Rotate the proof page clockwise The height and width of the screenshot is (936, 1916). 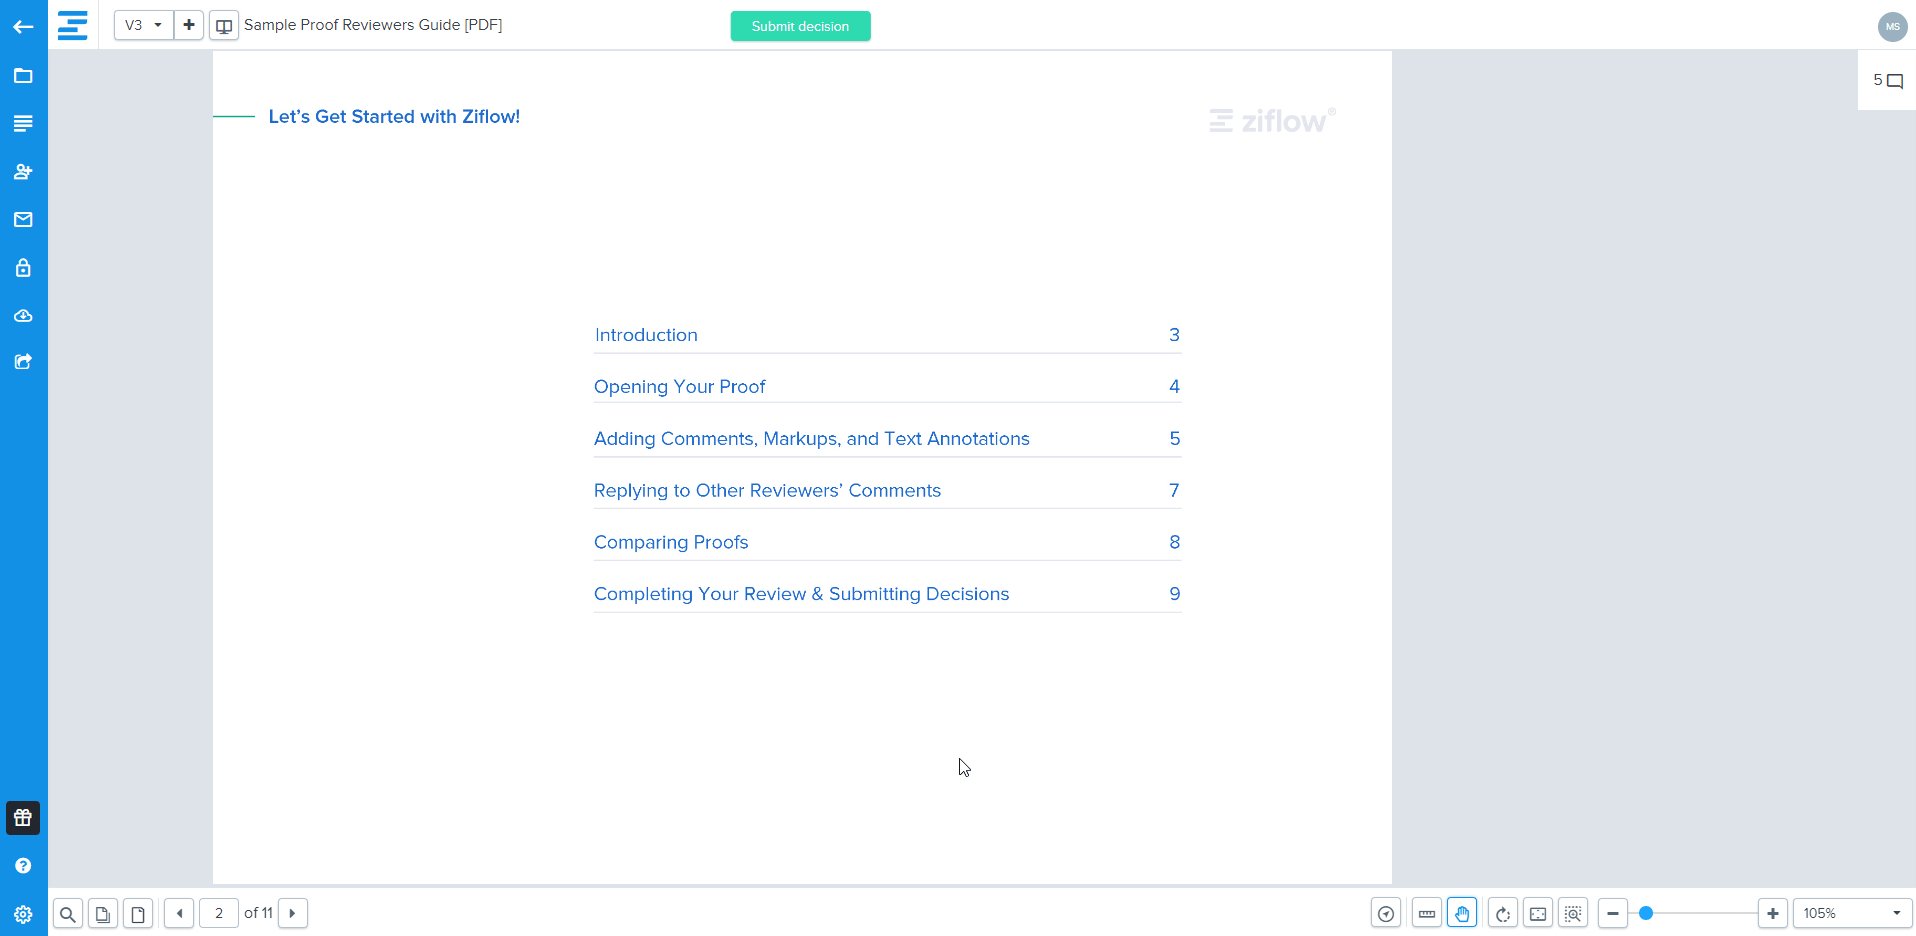click(1502, 913)
